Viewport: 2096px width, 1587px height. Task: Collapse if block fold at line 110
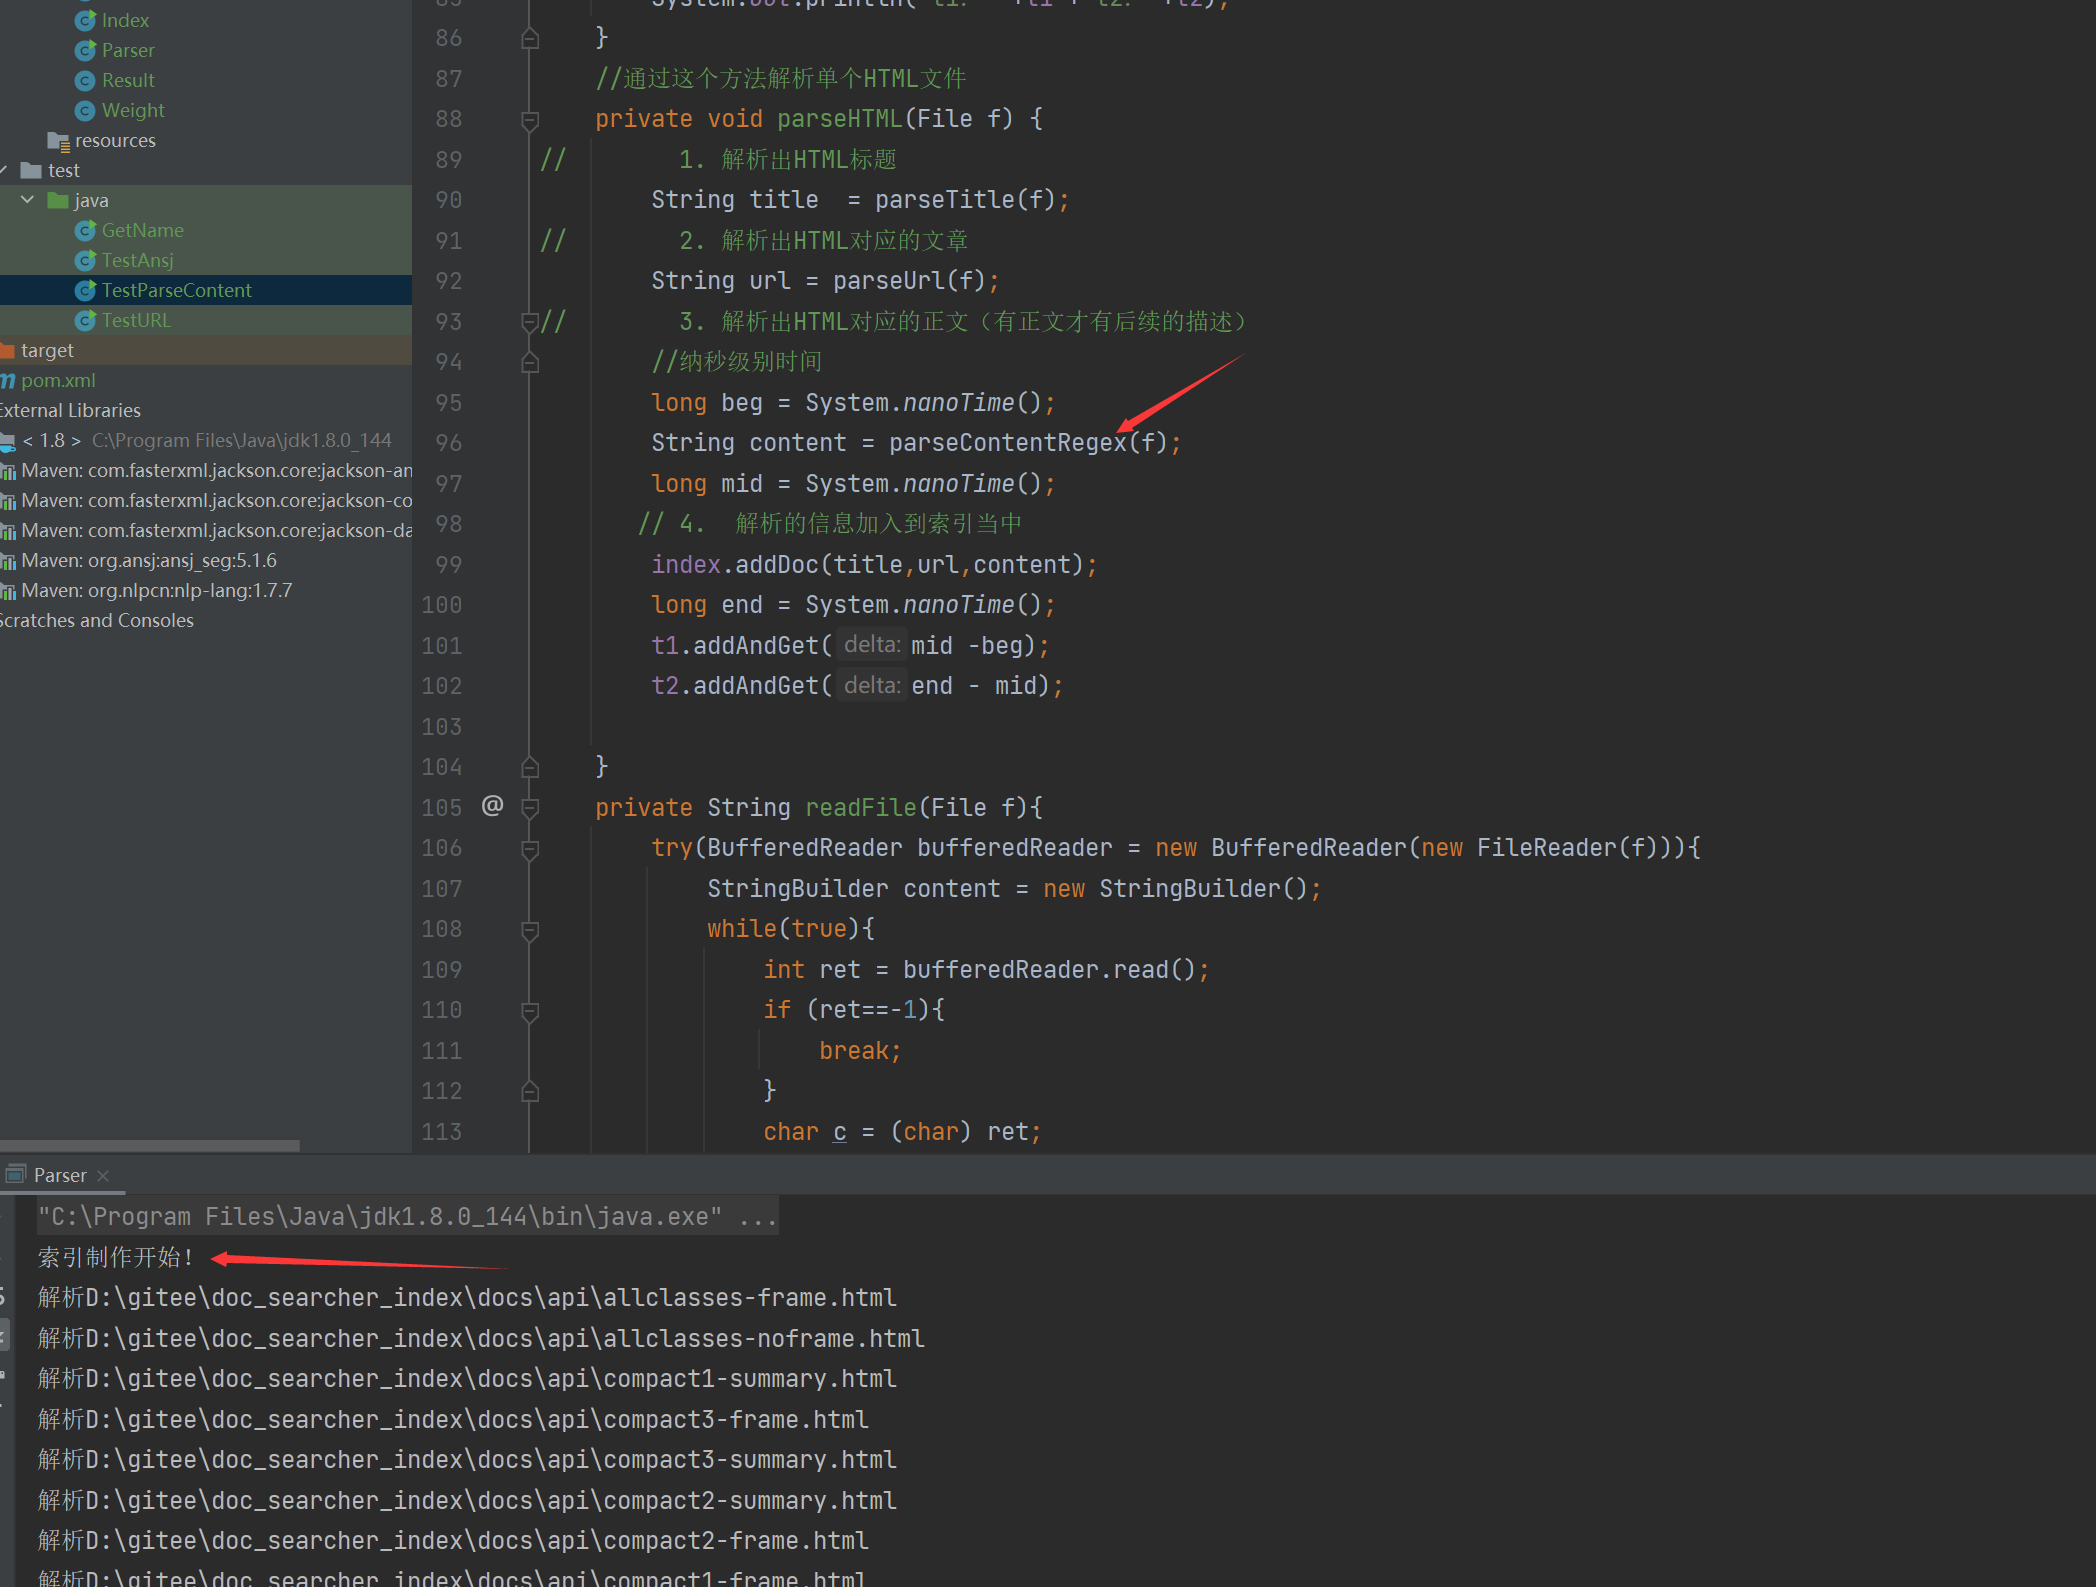pyautogui.click(x=530, y=1011)
